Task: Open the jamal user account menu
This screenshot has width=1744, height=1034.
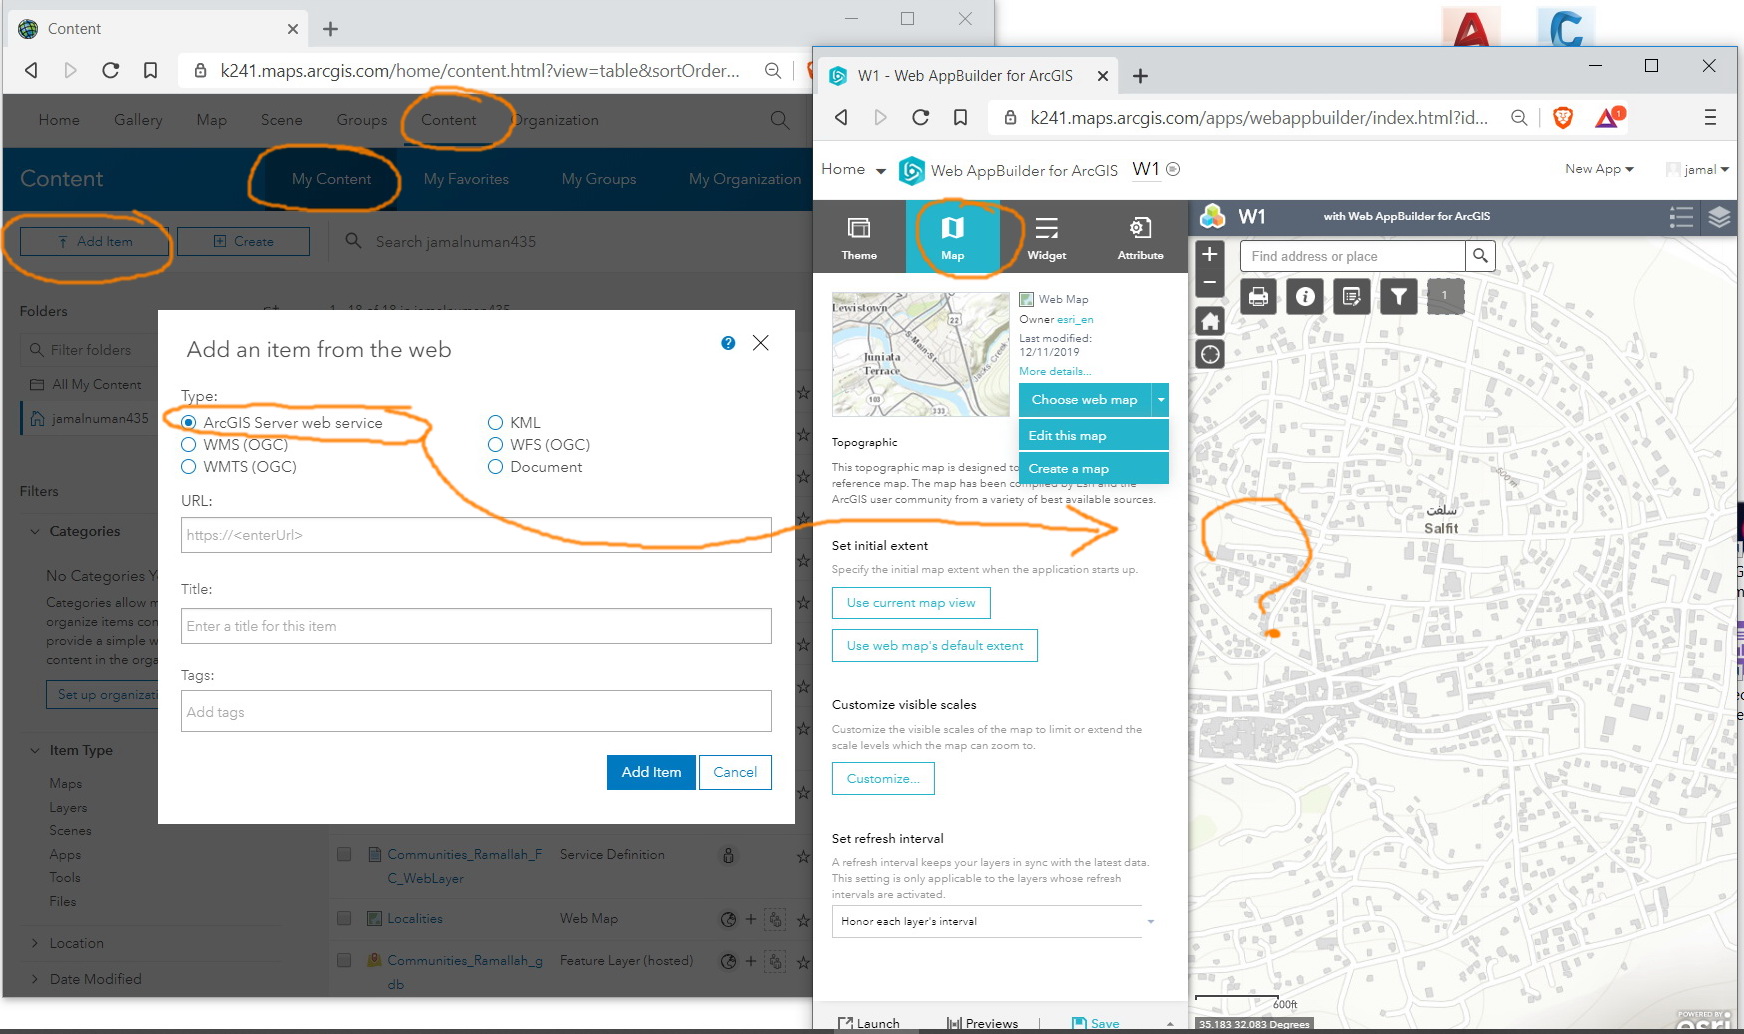Action: pos(1697,169)
